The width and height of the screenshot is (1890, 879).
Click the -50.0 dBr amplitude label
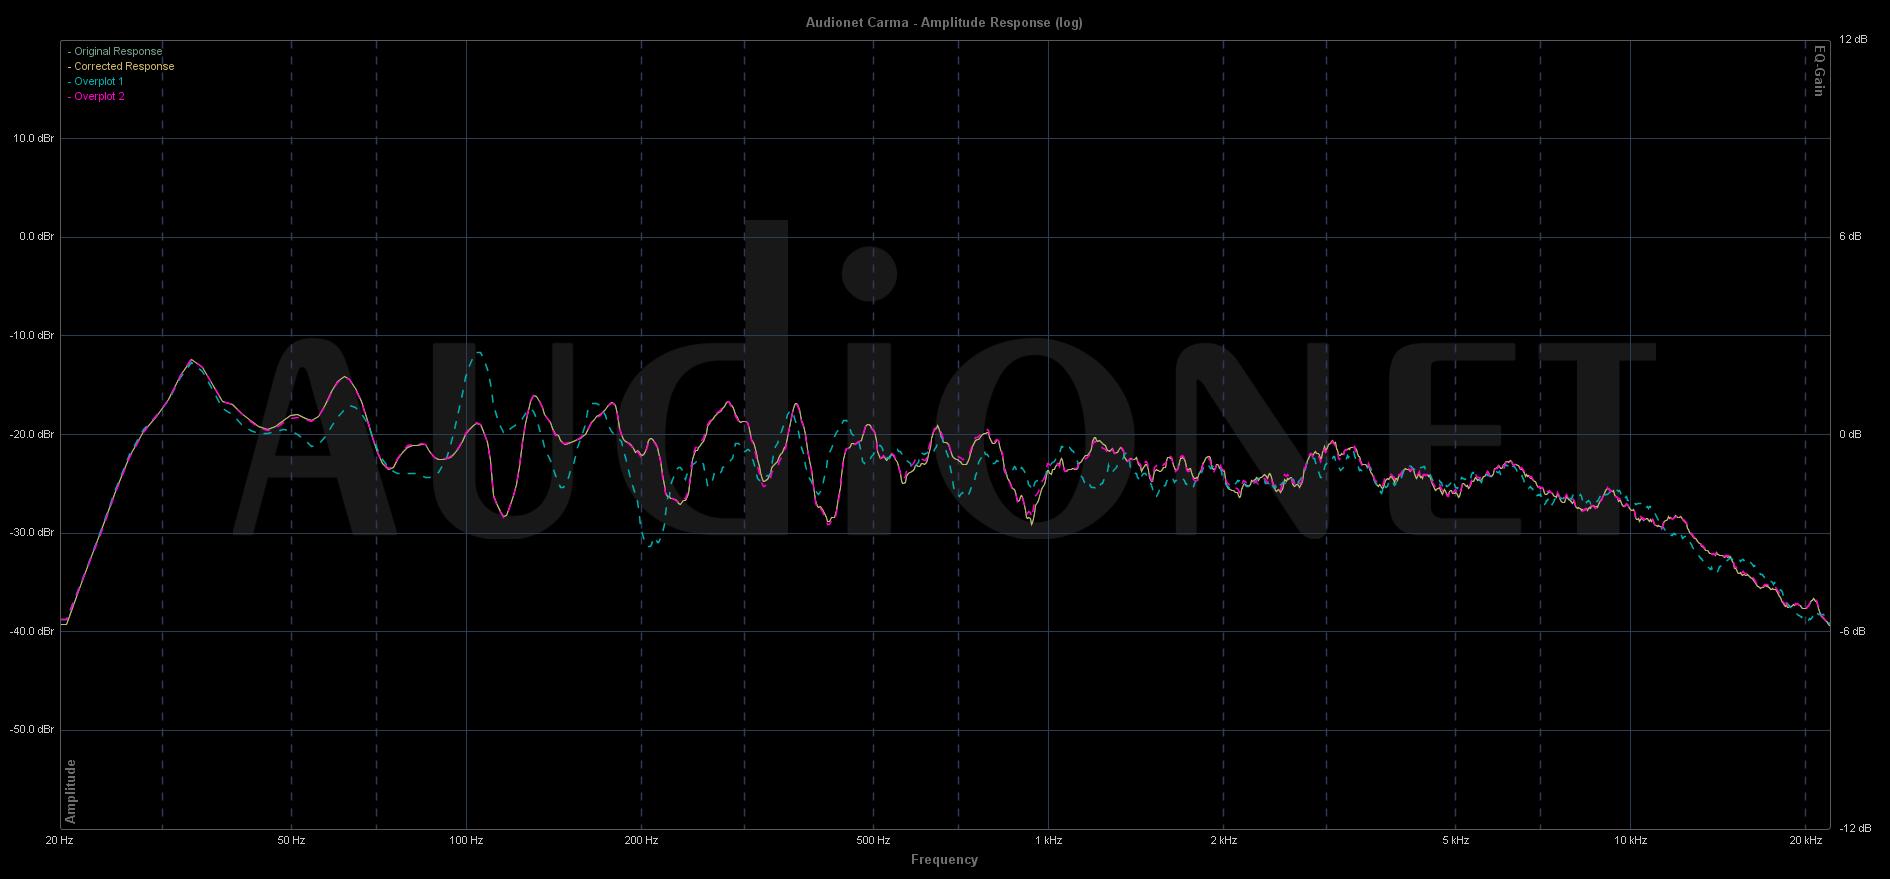tap(33, 730)
